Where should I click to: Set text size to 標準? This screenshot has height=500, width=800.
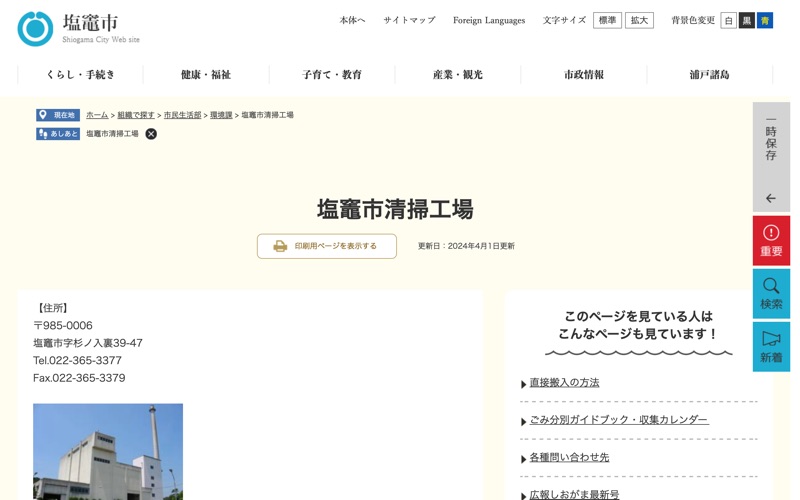(x=607, y=20)
